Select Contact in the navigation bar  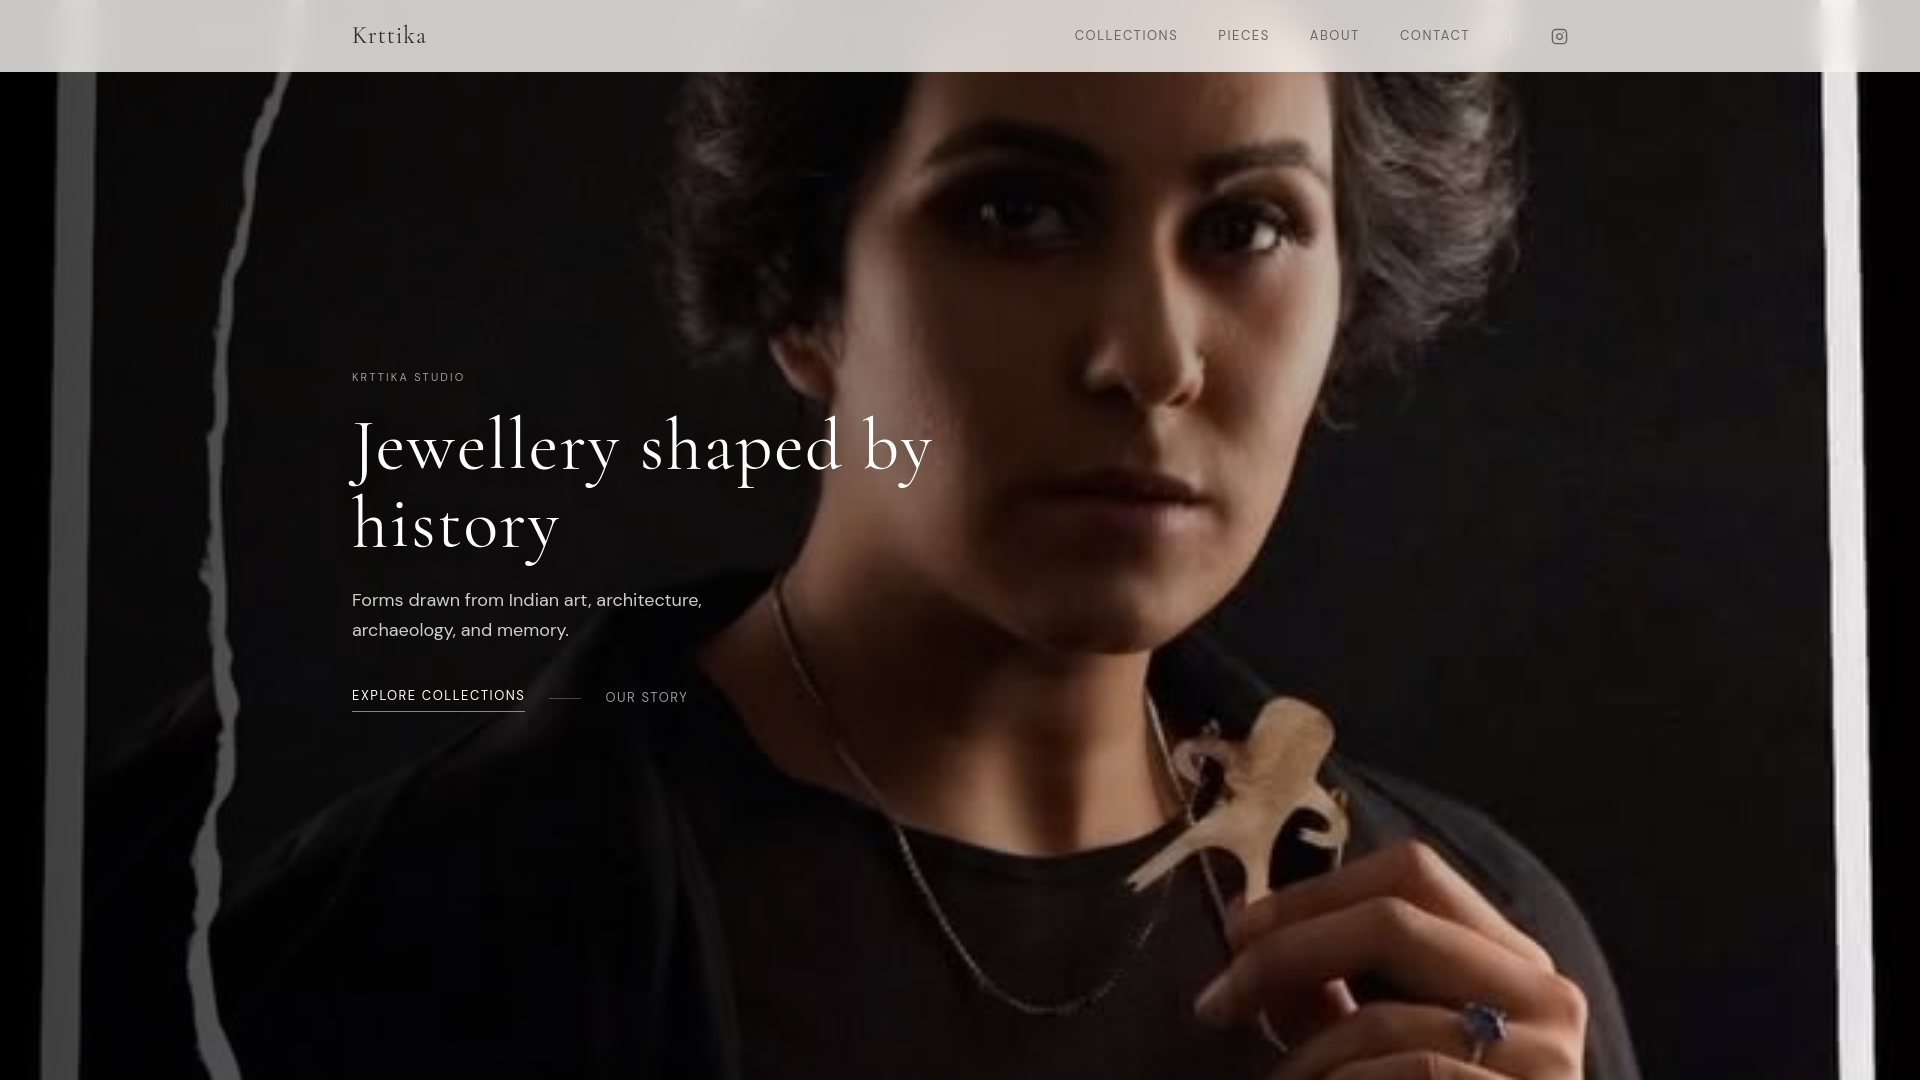1434,35
